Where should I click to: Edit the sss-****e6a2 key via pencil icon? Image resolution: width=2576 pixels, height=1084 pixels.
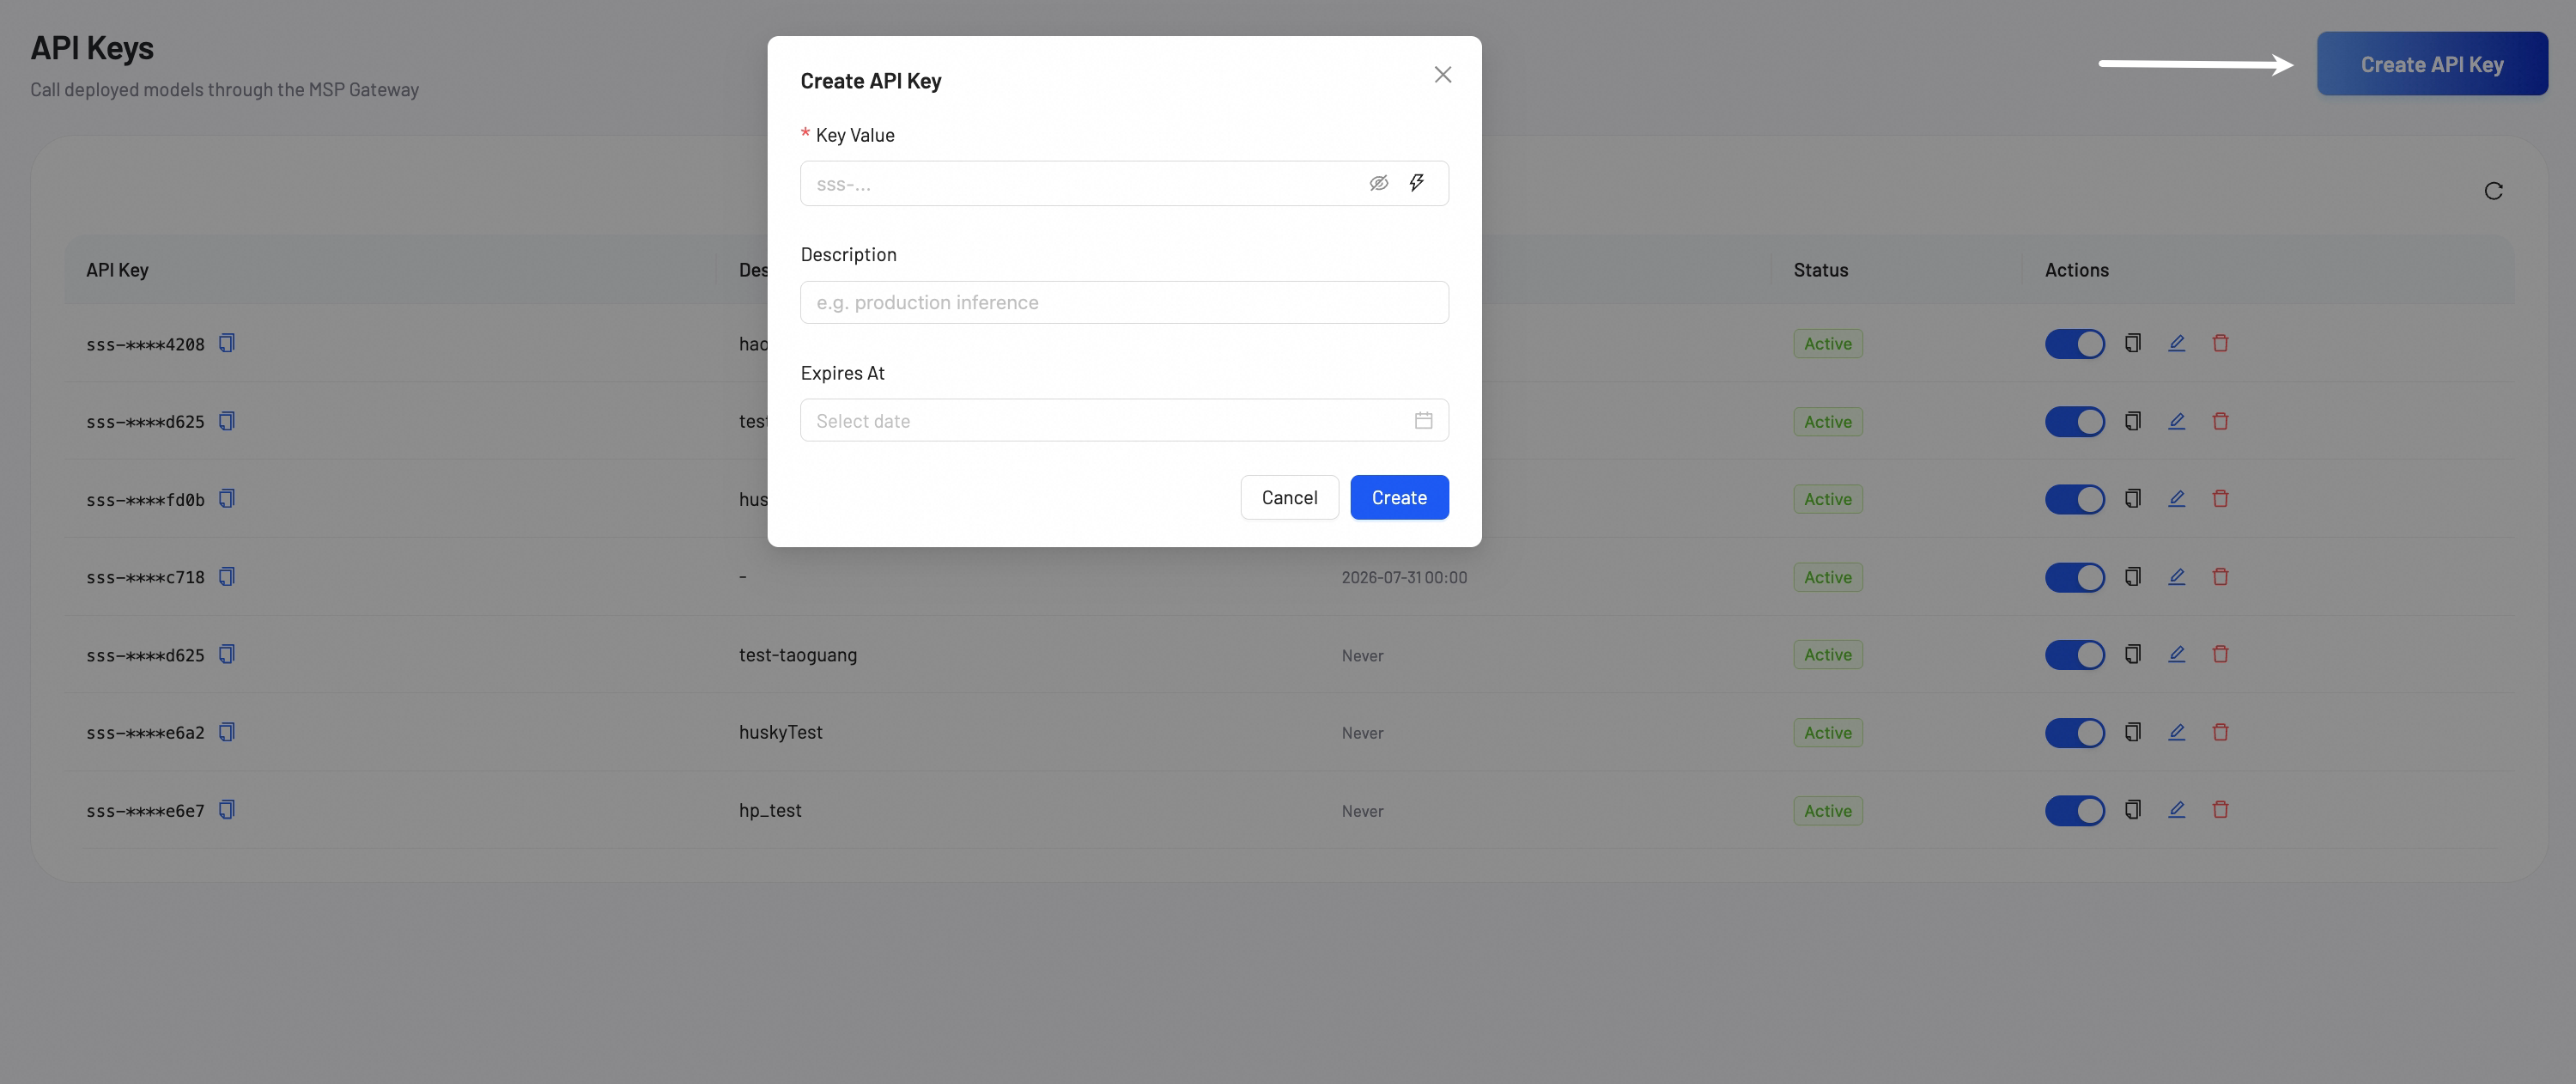click(2176, 732)
